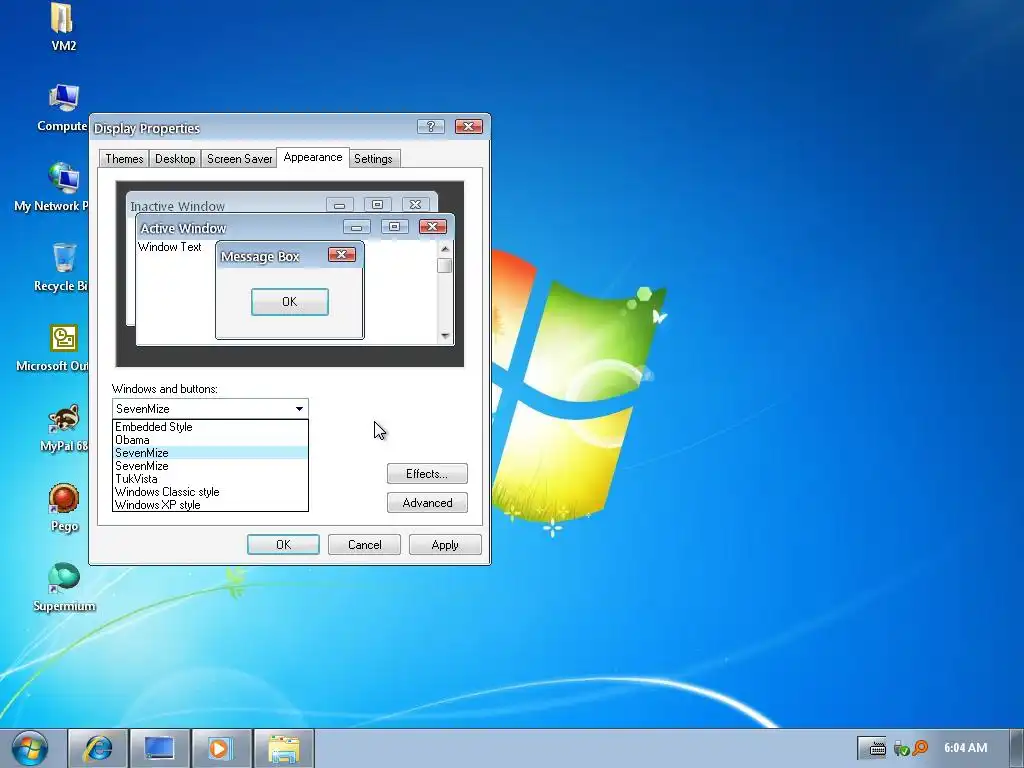Select the Appearance tab
The height and width of the screenshot is (768, 1024).
point(313,157)
